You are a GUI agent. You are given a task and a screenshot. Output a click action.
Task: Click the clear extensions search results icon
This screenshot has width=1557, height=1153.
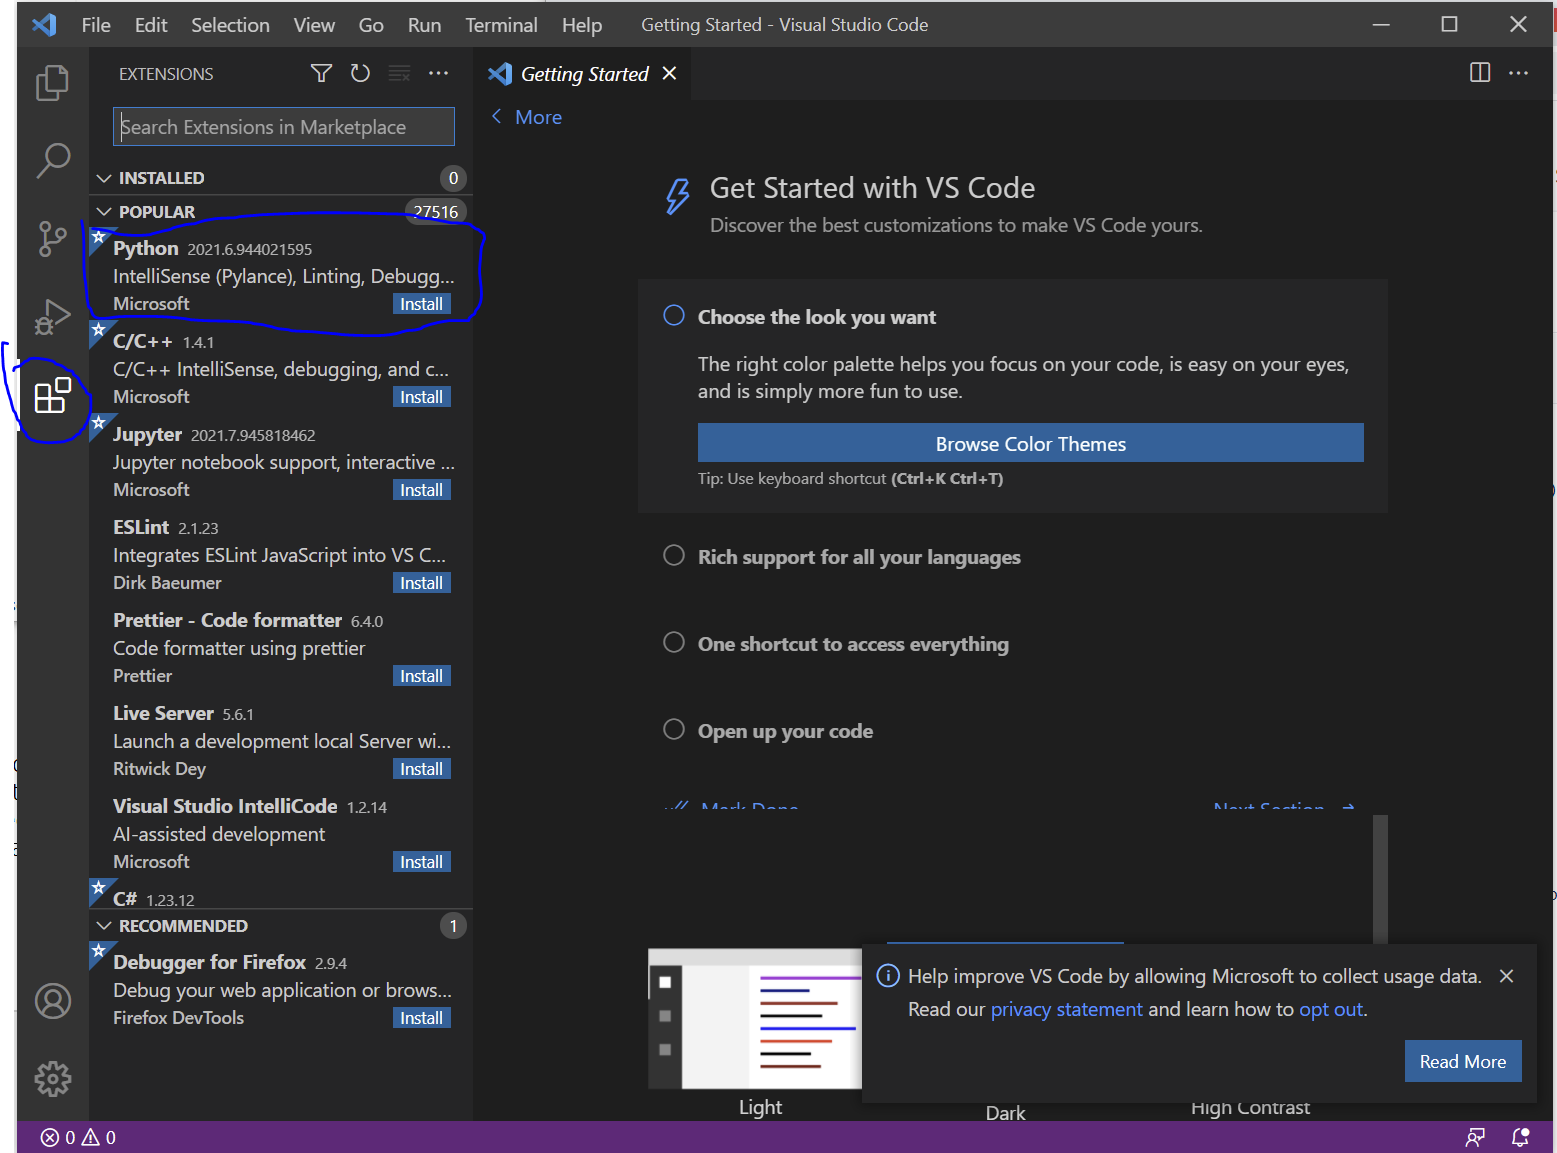tap(399, 73)
